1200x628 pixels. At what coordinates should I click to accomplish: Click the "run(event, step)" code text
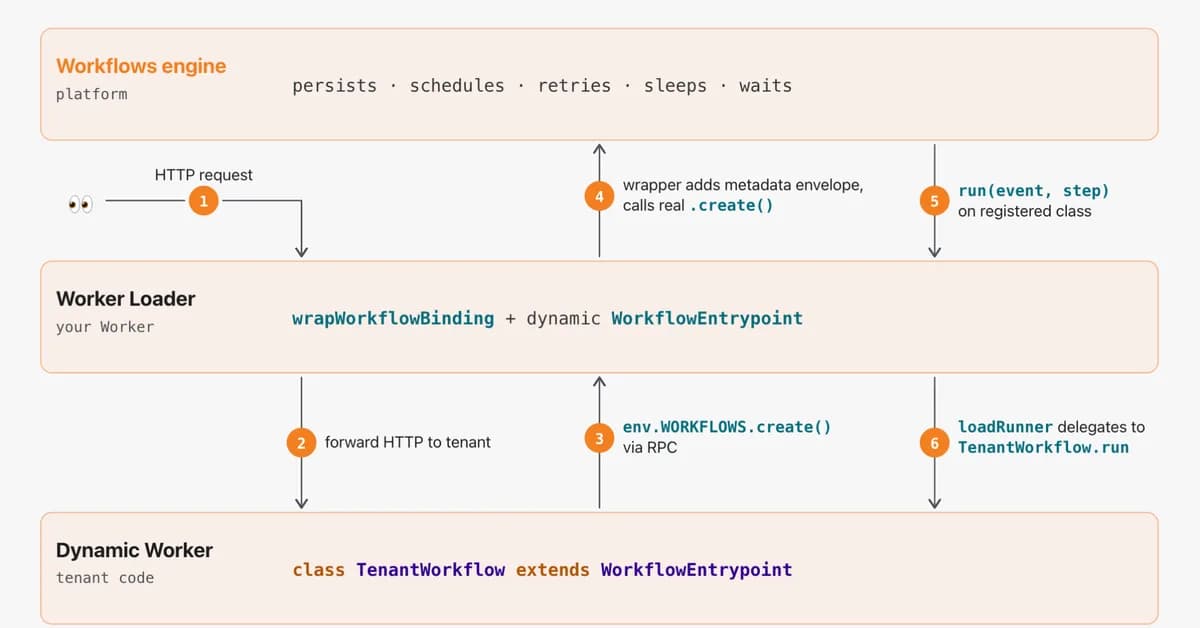tap(1034, 190)
